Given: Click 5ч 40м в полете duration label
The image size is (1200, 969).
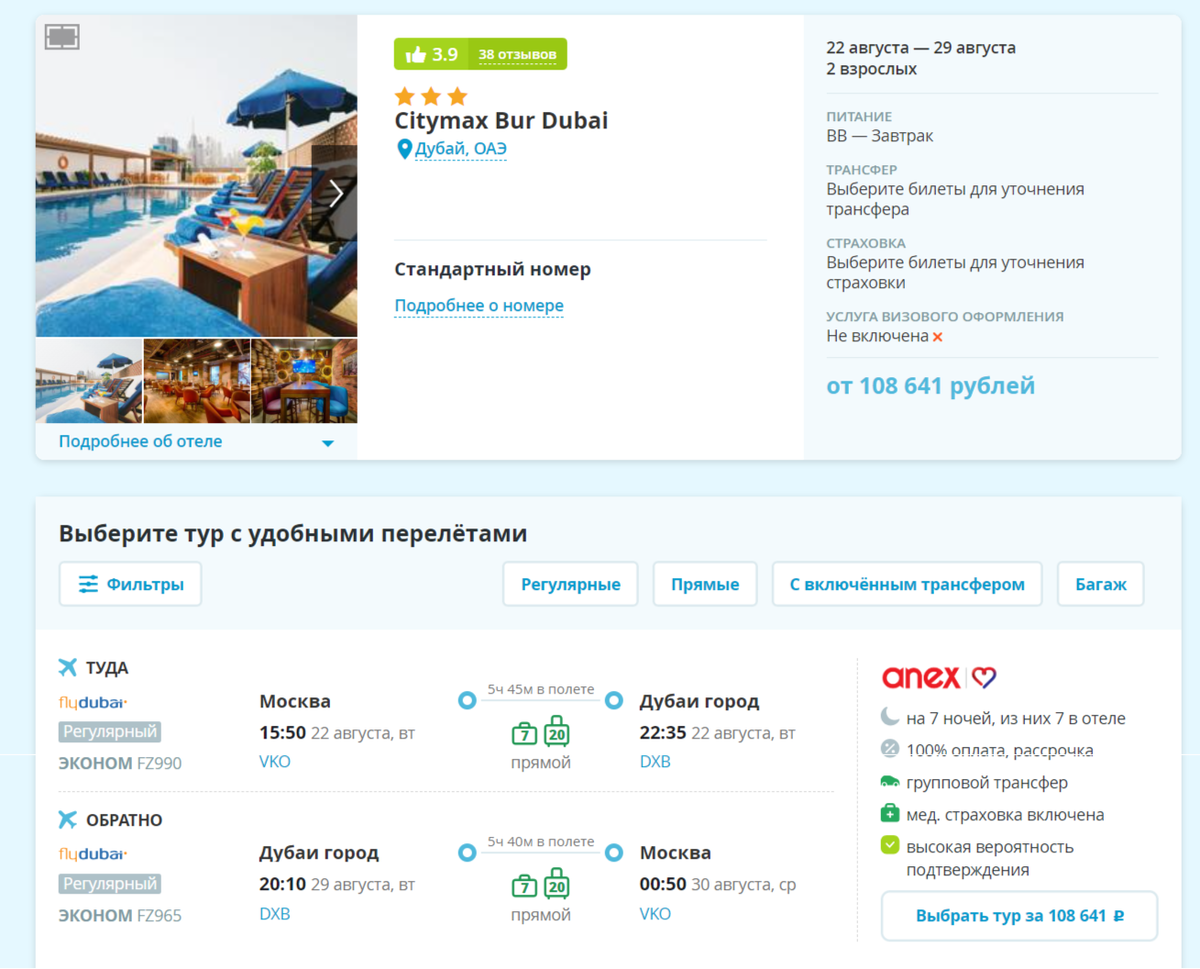Looking at the screenshot, I should click(x=540, y=841).
